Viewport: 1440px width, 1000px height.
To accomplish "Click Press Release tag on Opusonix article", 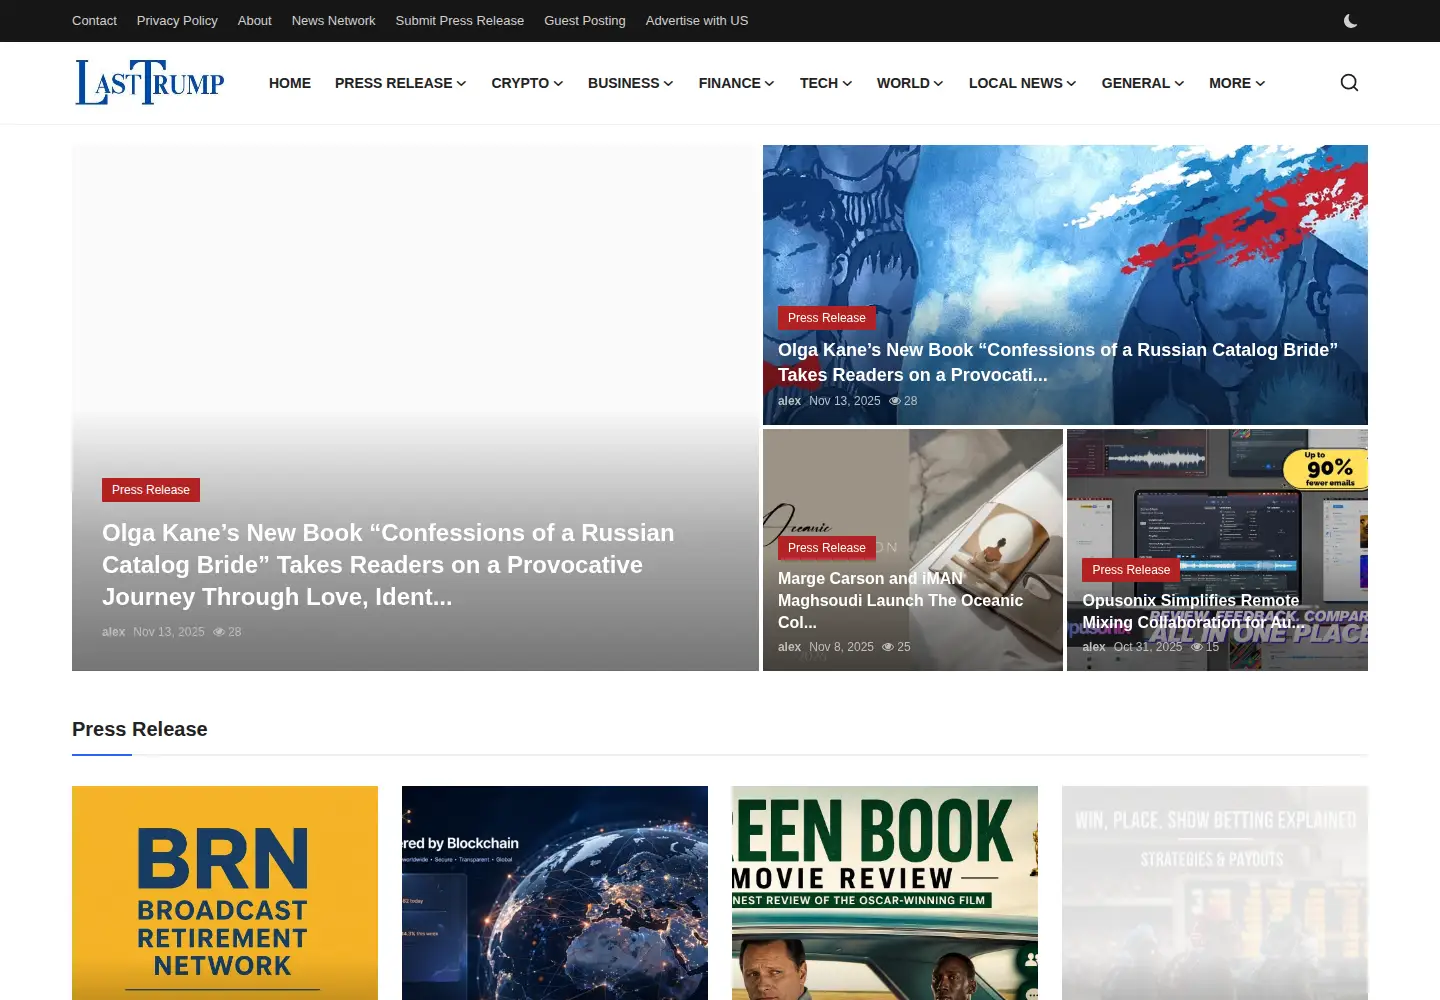I will (1131, 570).
